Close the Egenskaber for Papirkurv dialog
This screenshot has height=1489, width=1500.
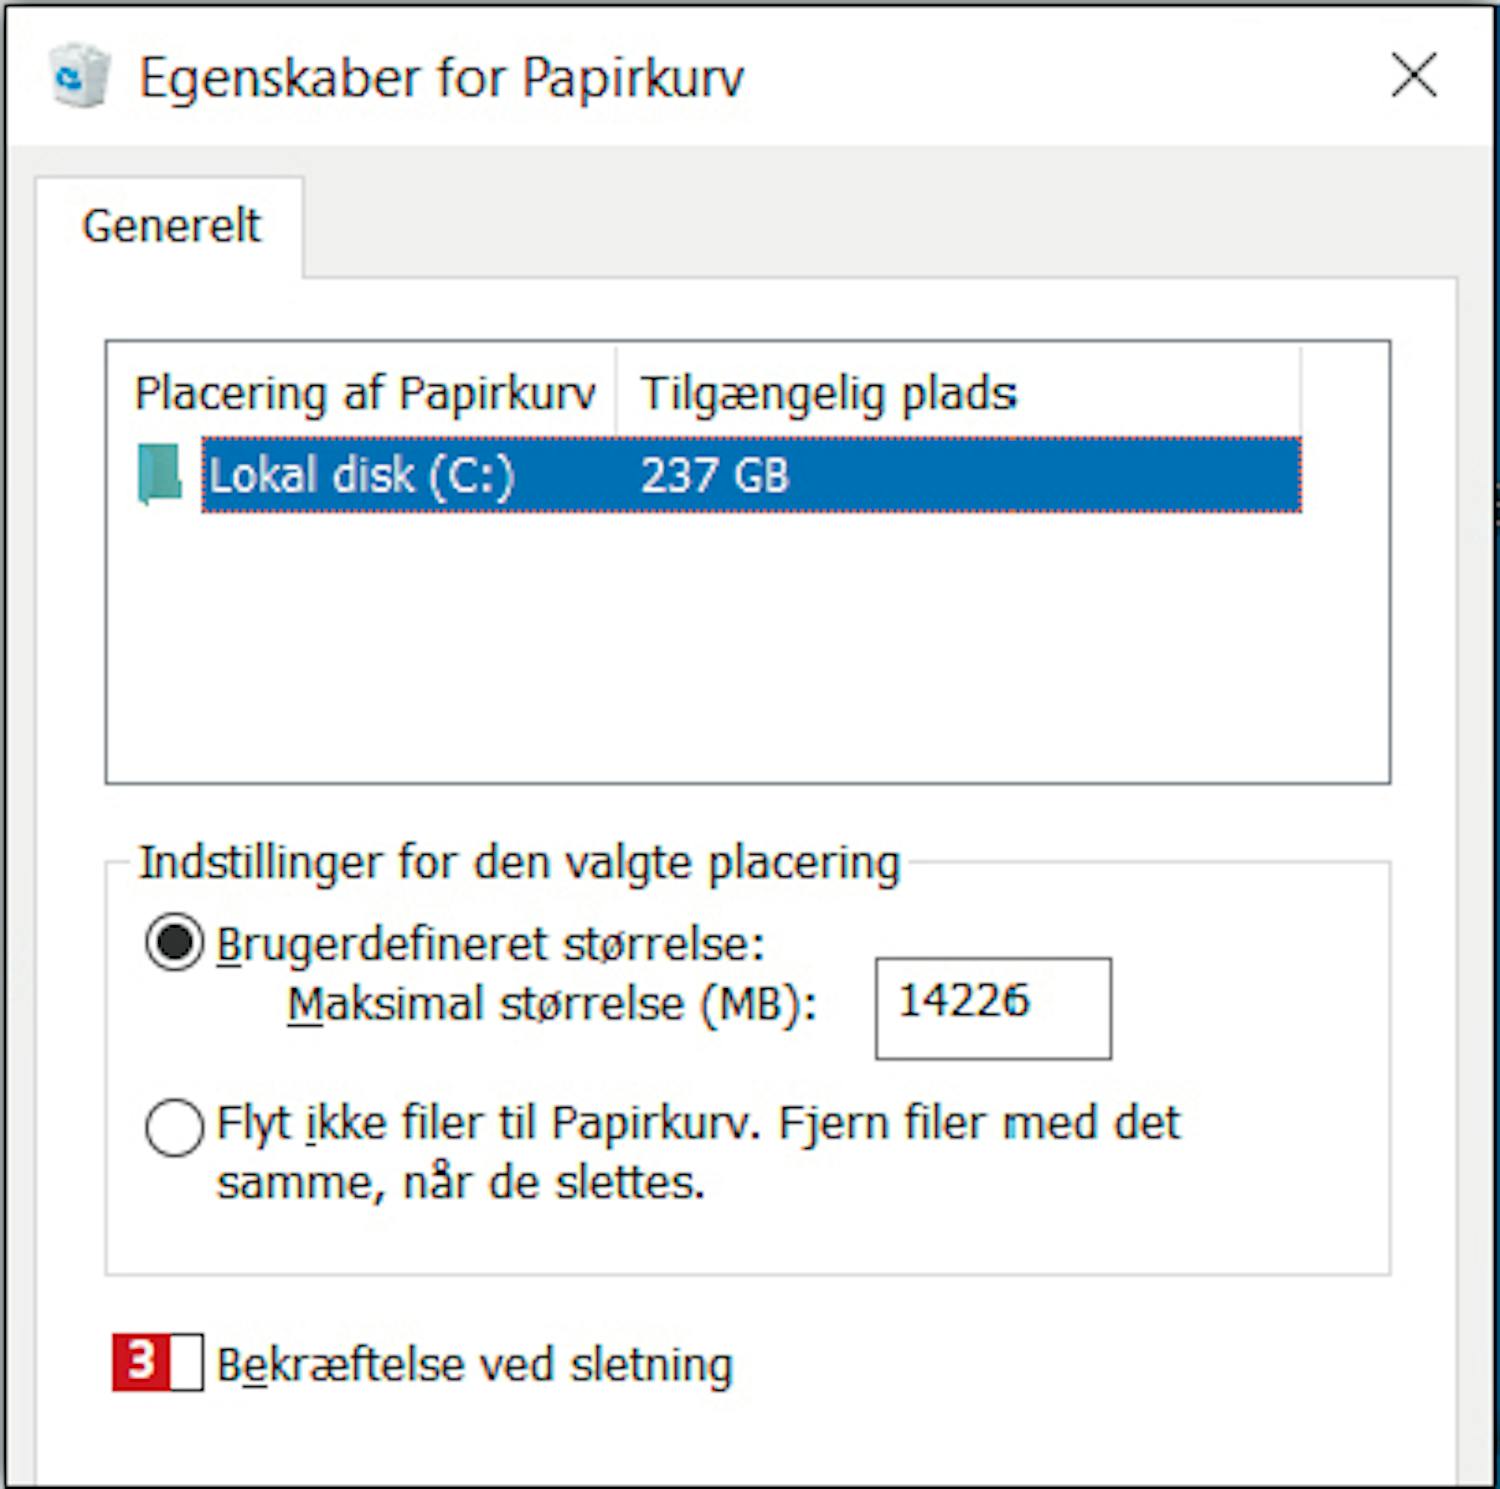[1414, 76]
